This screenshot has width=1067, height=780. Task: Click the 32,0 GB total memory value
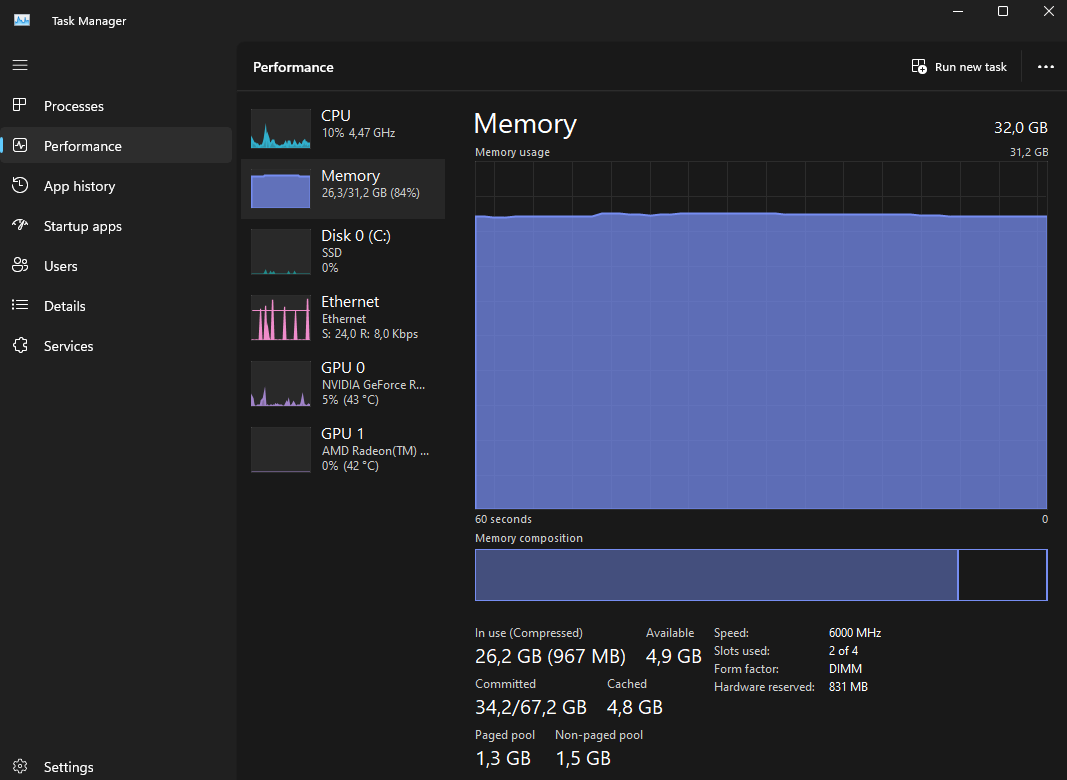pyautogui.click(x=1020, y=128)
